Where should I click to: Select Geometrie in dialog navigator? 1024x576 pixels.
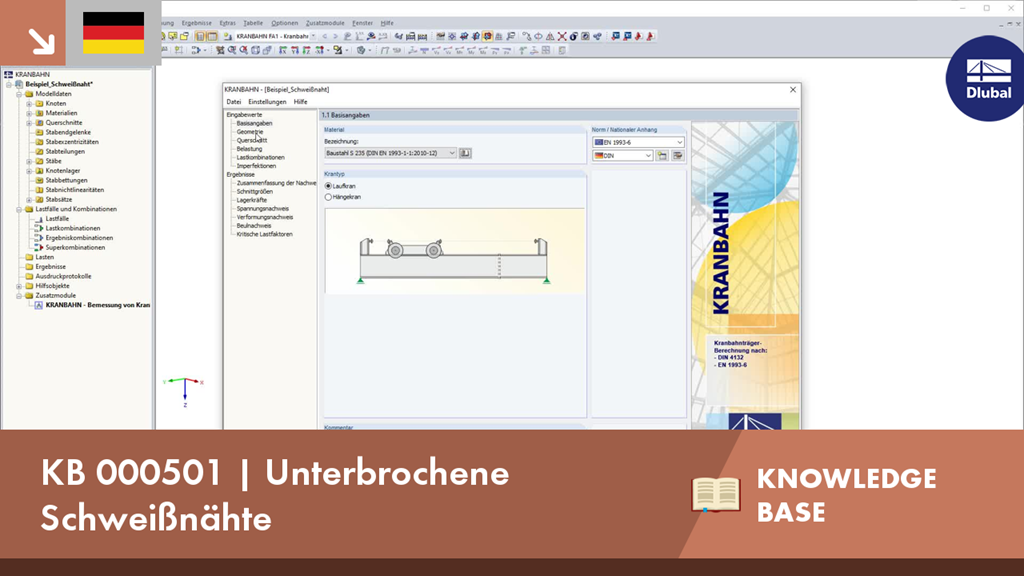coord(249,132)
